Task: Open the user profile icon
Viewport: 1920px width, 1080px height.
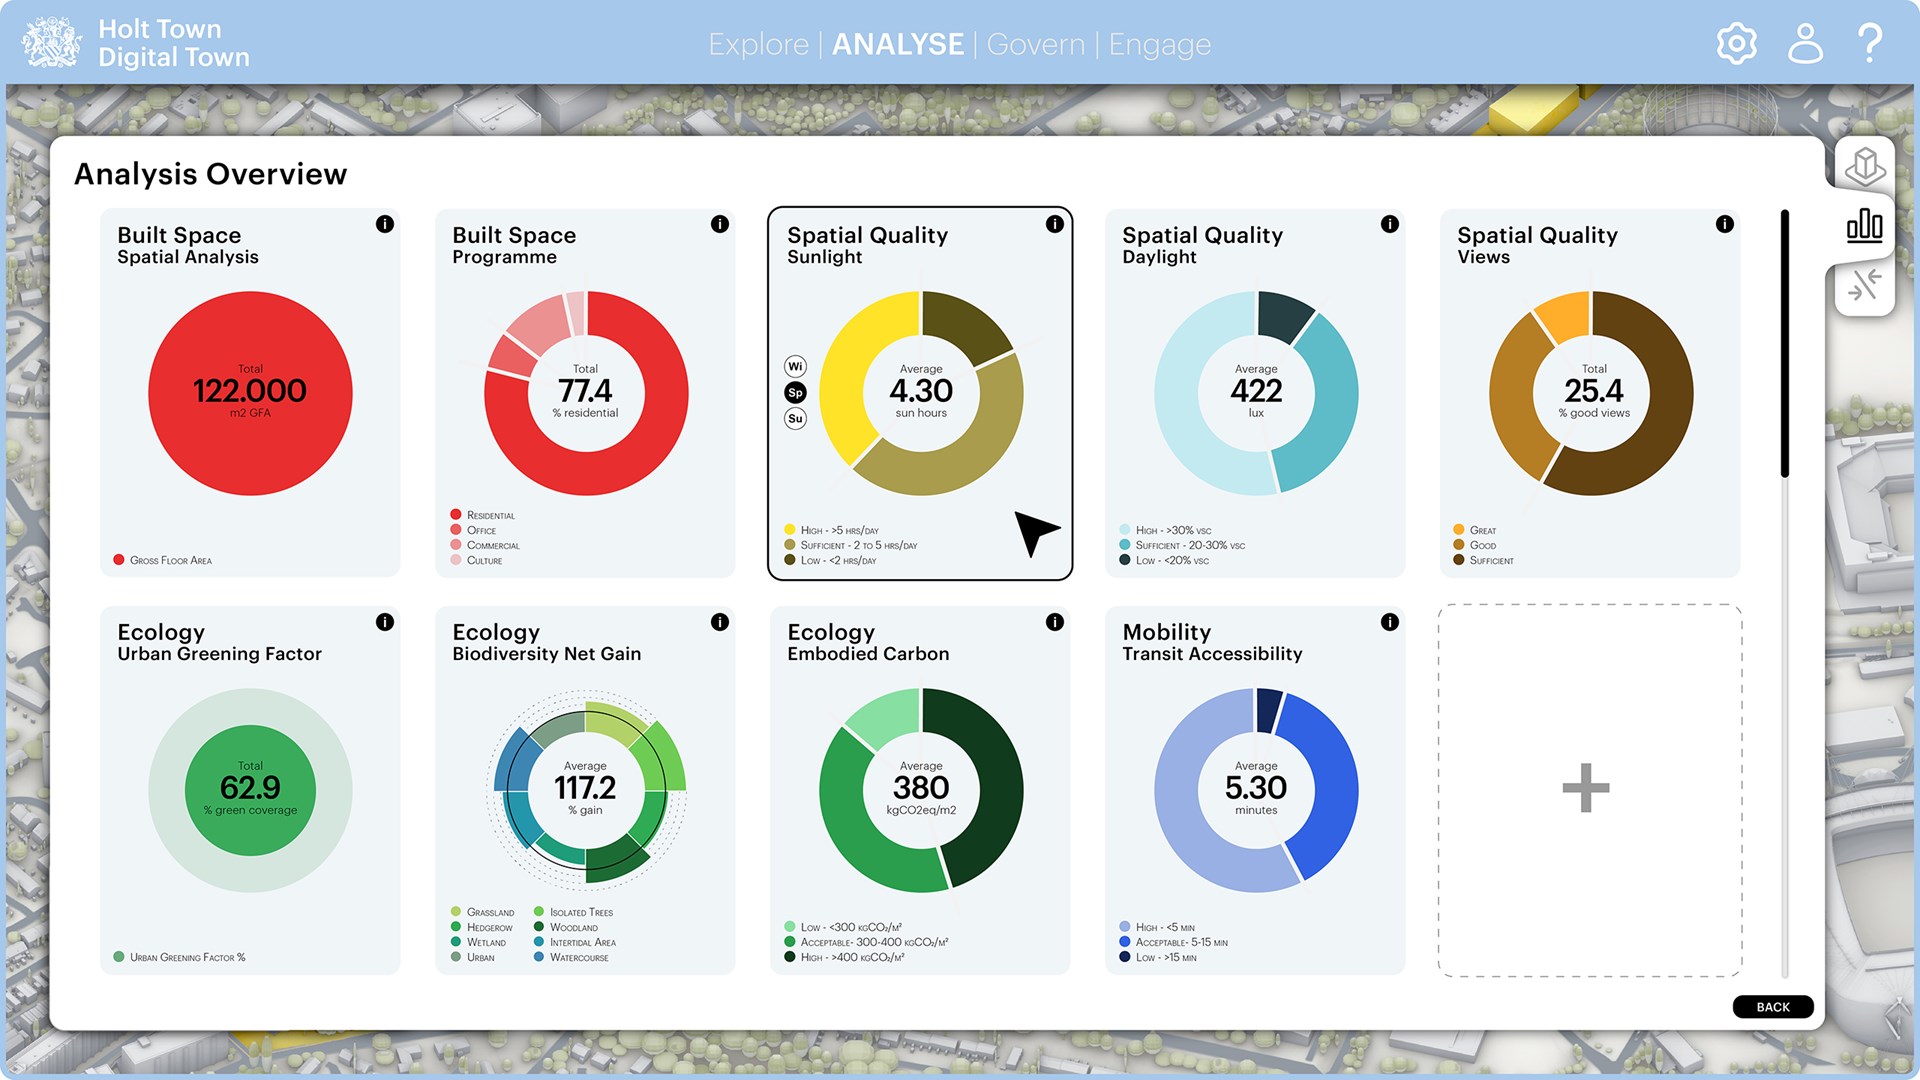Action: coord(1805,44)
